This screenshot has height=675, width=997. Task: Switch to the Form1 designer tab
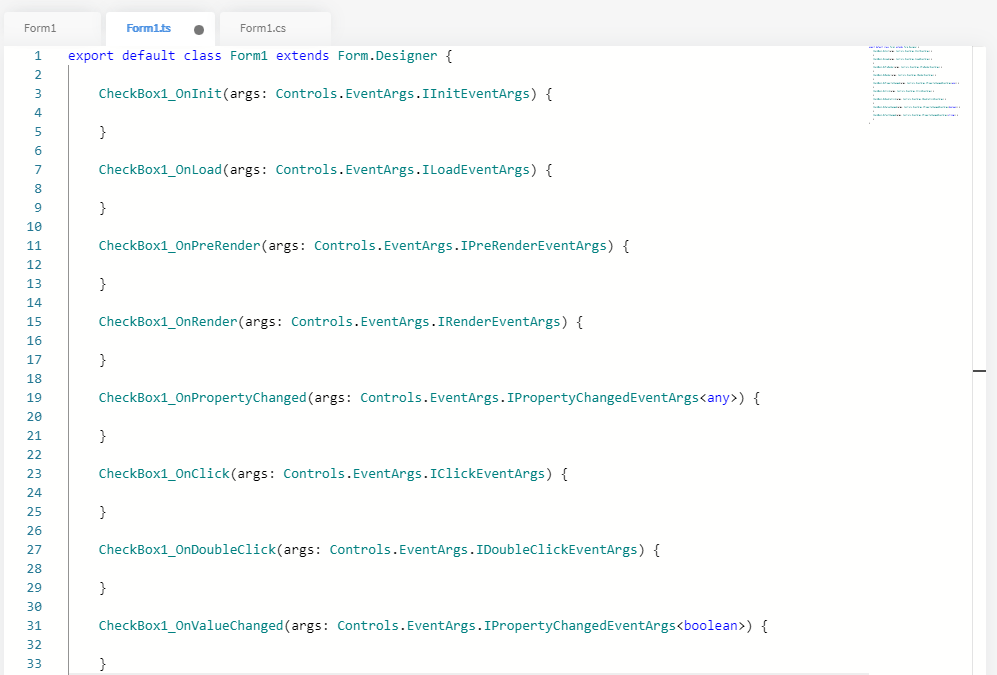click(x=41, y=28)
